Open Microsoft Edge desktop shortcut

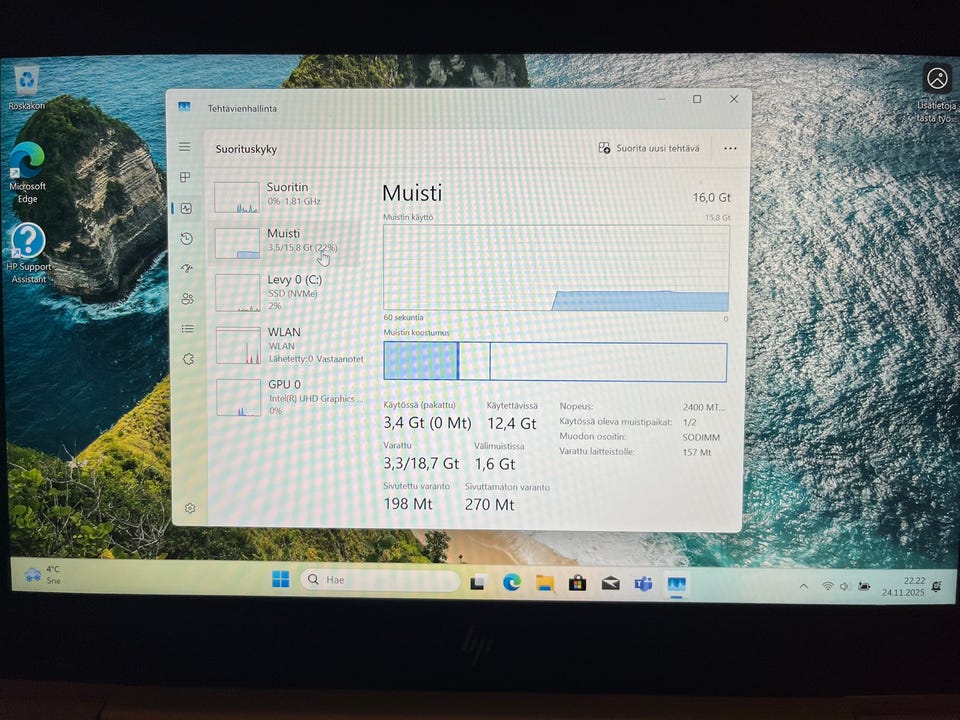coord(27,173)
